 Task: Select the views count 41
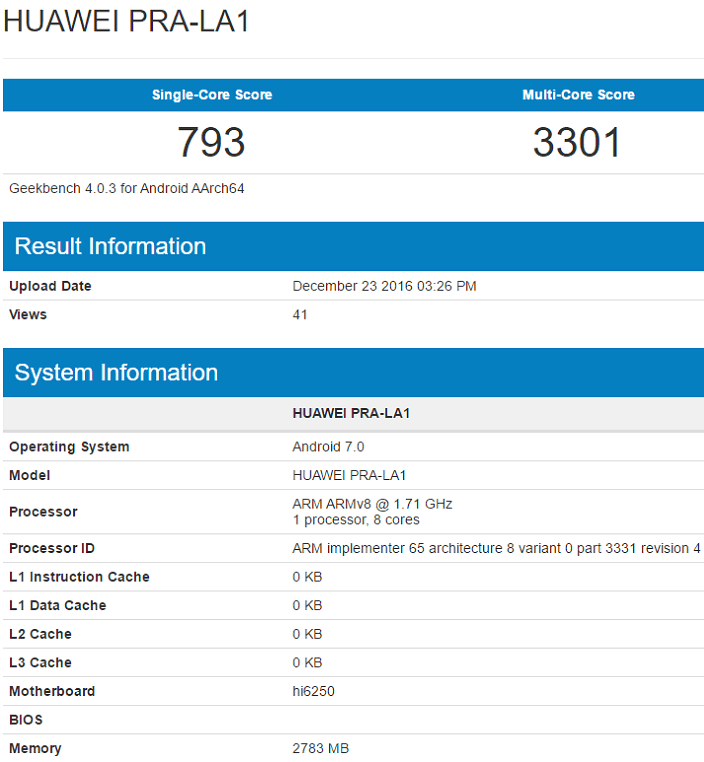(300, 314)
